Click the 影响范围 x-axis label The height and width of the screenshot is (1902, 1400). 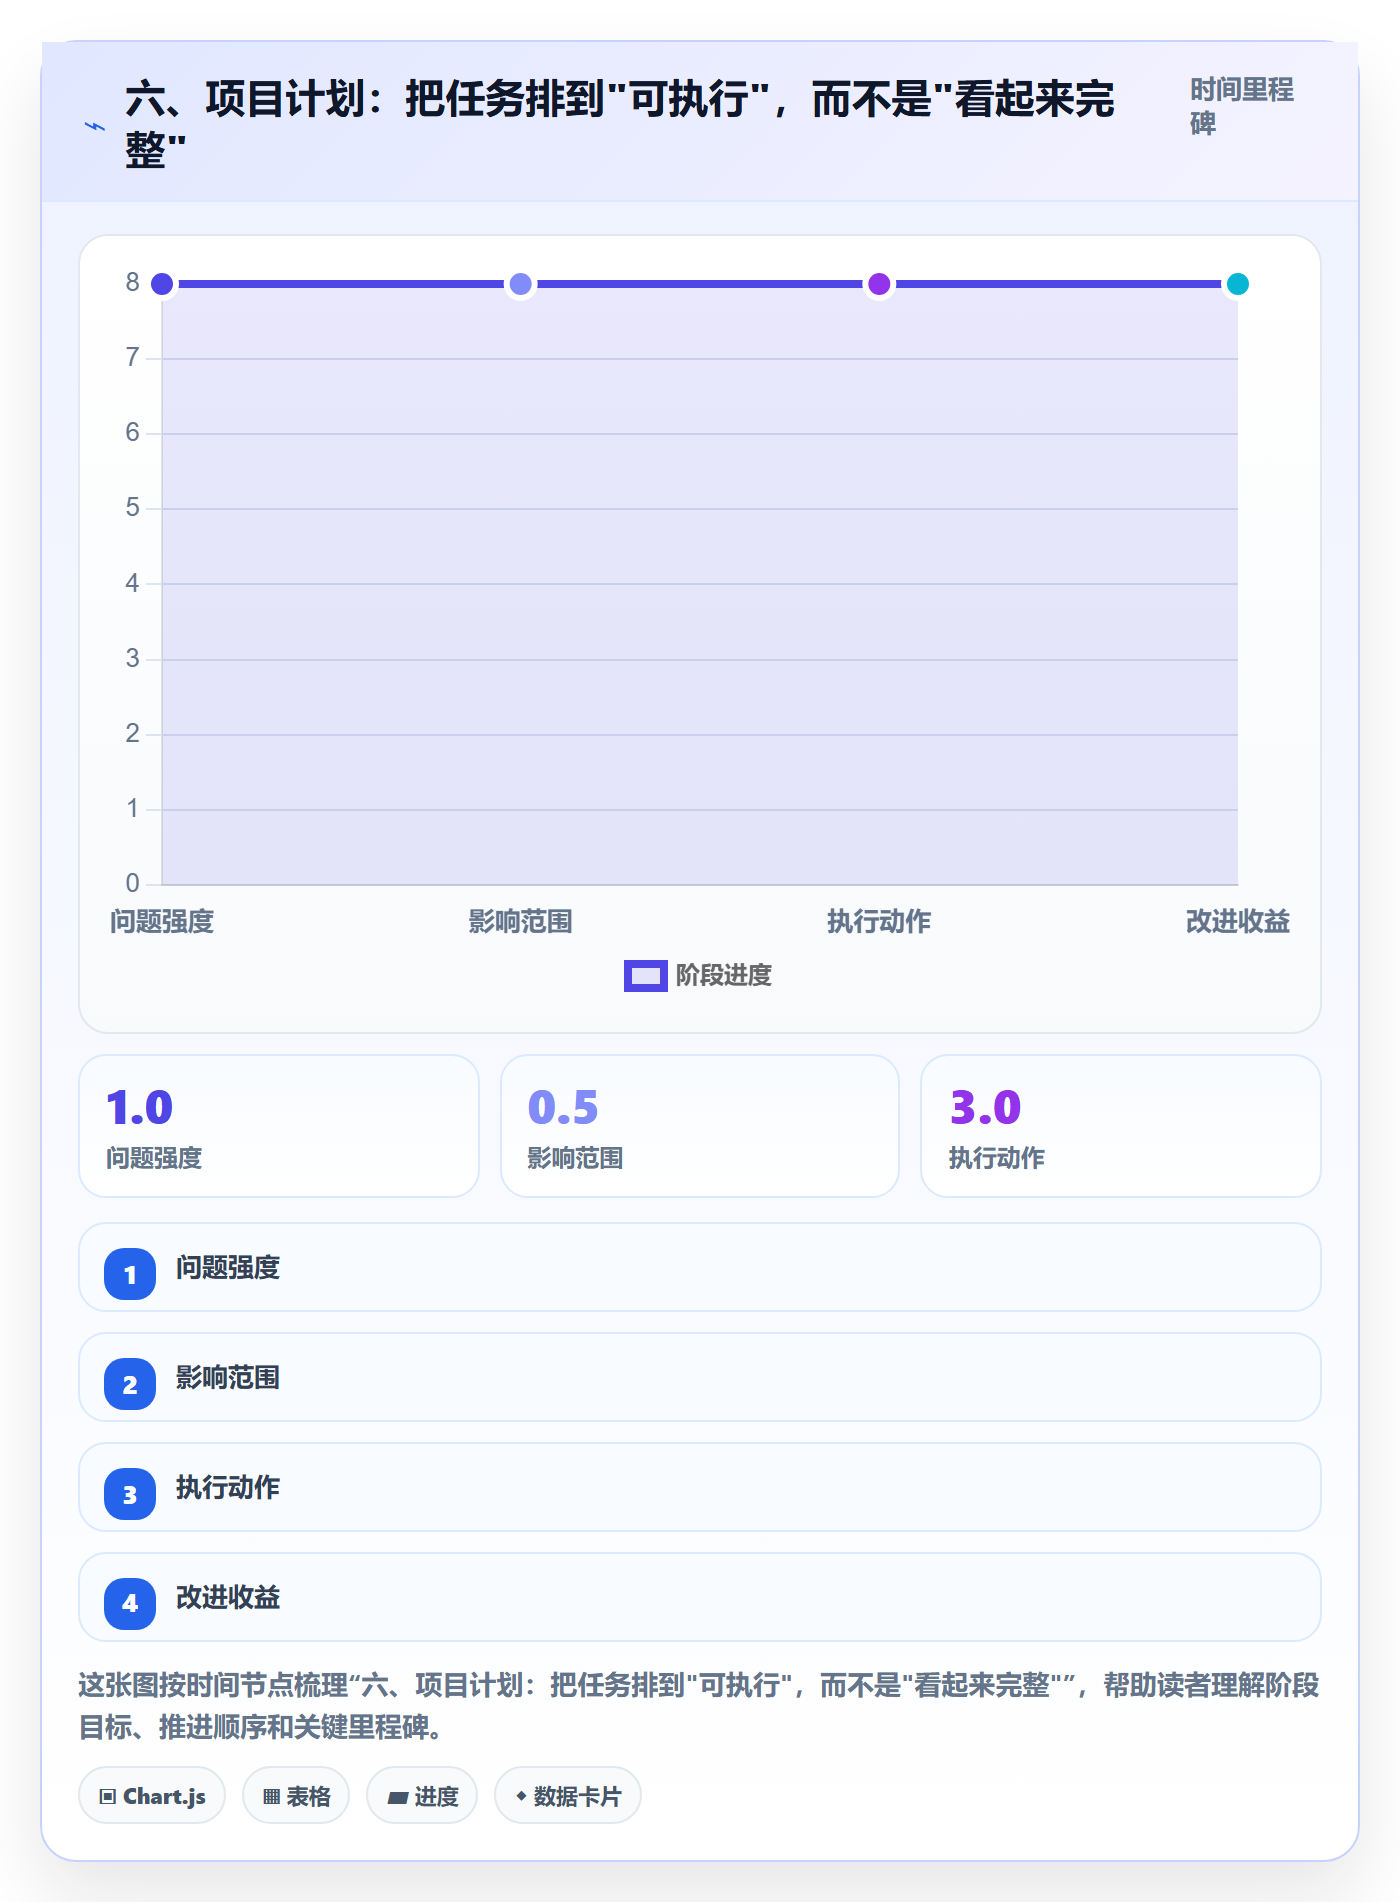pos(520,921)
